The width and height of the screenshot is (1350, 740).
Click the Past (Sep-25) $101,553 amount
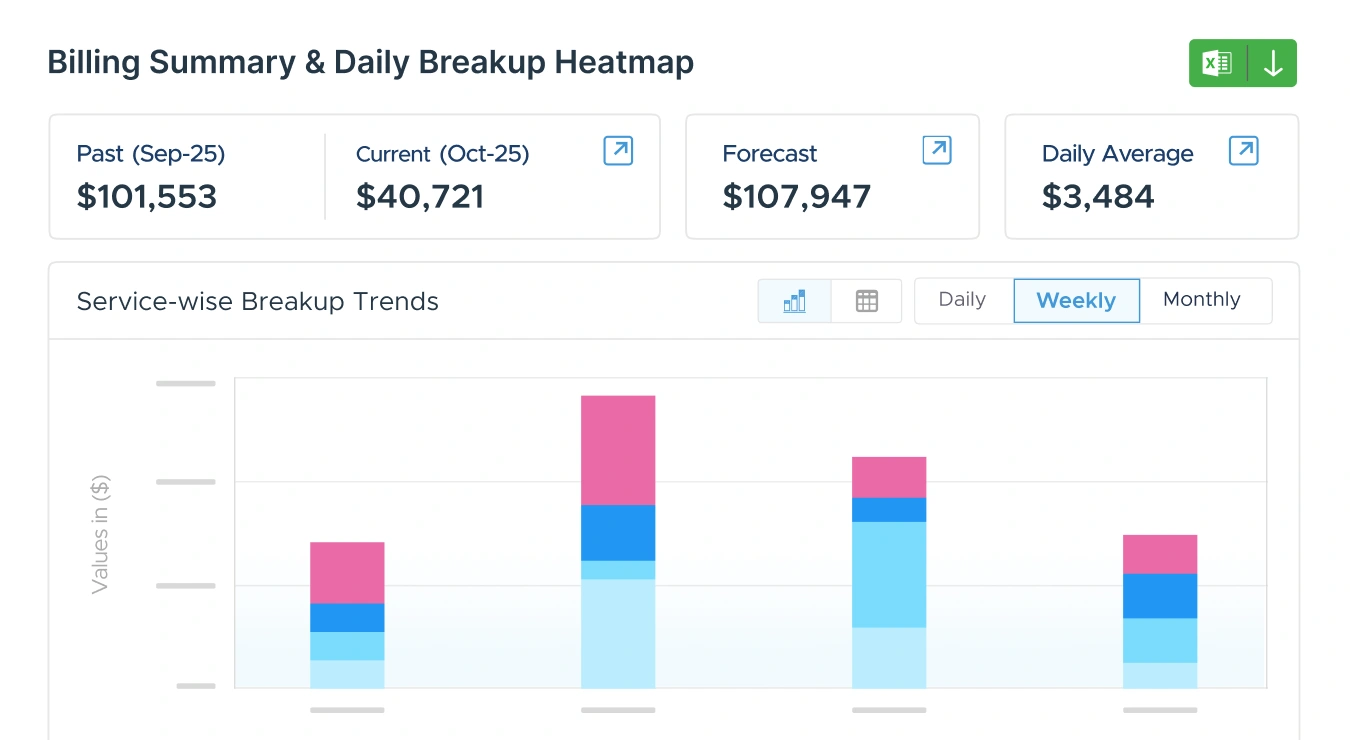(x=147, y=197)
